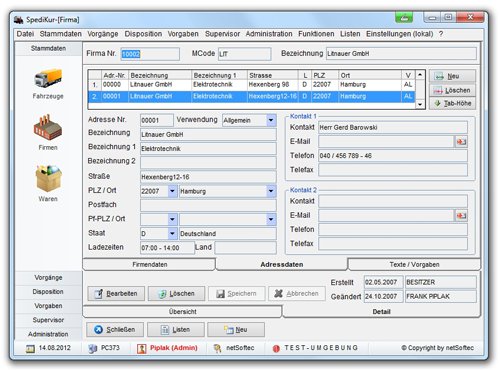
Task: Open the Firmen factory icon
Action: click(x=48, y=128)
